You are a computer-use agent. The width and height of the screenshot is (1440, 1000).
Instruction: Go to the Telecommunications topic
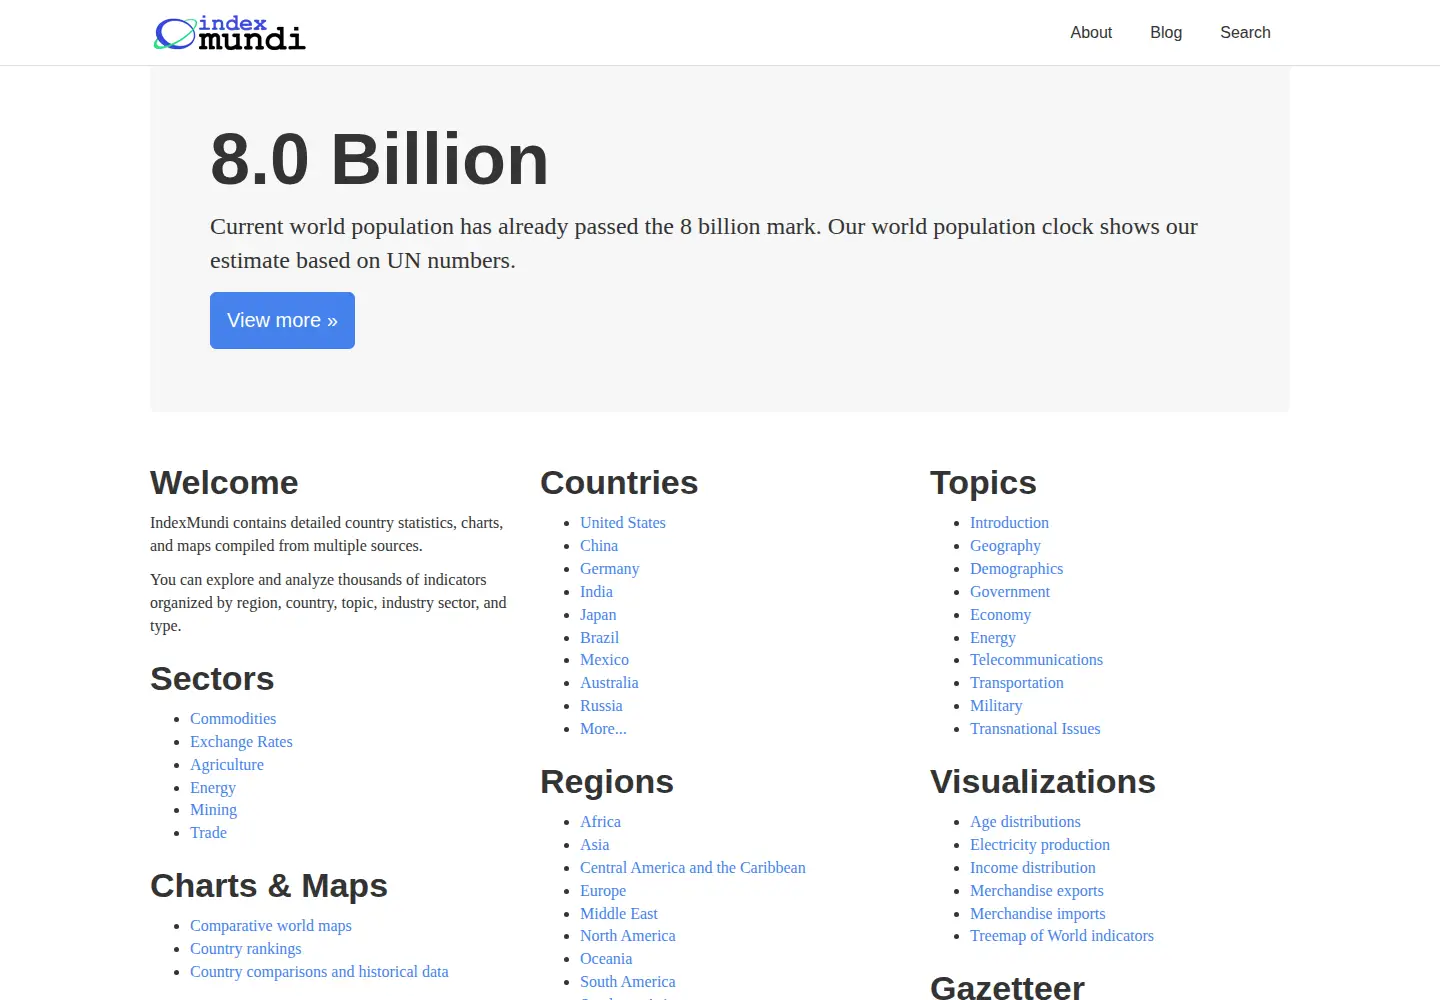pyautogui.click(x=1036, y=660)
